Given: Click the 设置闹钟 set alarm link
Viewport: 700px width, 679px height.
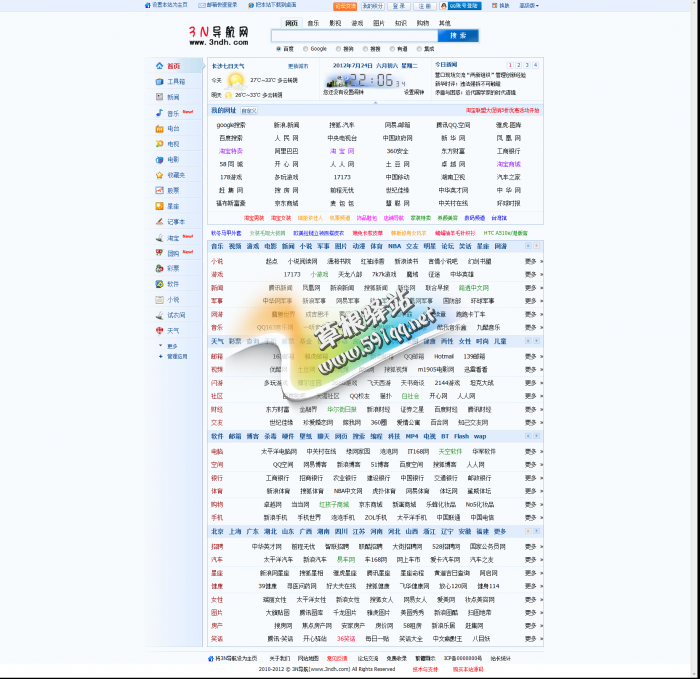Looking at the screenshot, I should pos(414,92).
